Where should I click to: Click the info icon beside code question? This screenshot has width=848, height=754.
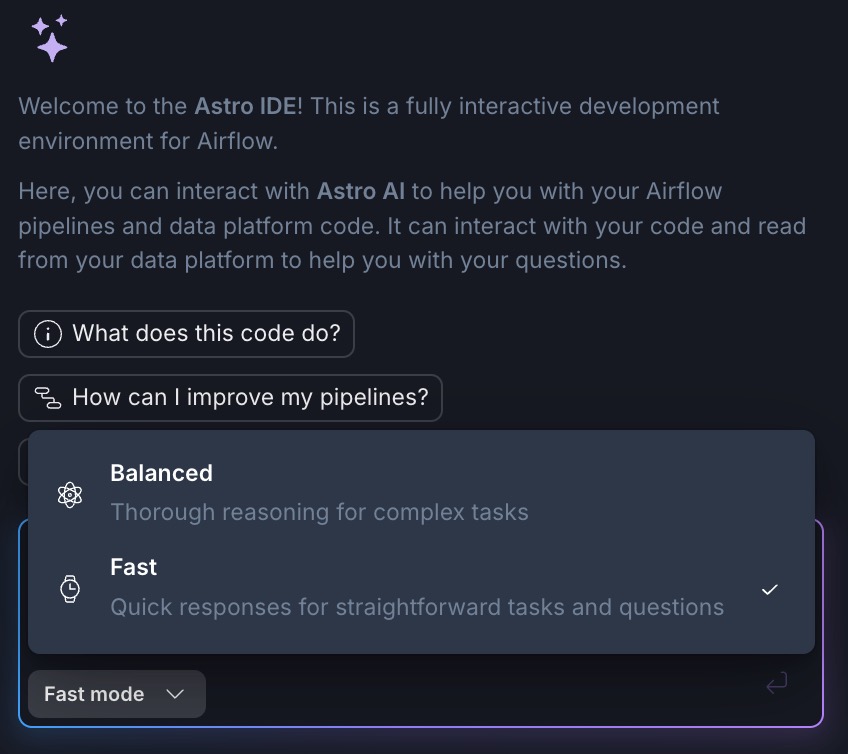tap(47, 334)
